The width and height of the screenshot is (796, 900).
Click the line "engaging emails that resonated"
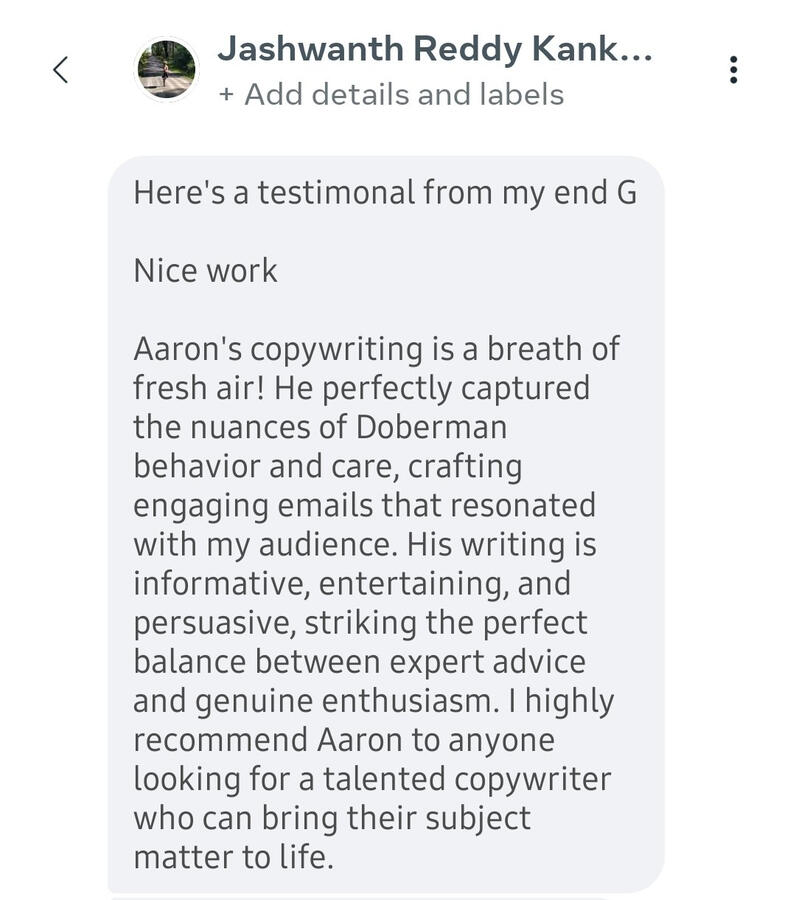pos(364,505)
